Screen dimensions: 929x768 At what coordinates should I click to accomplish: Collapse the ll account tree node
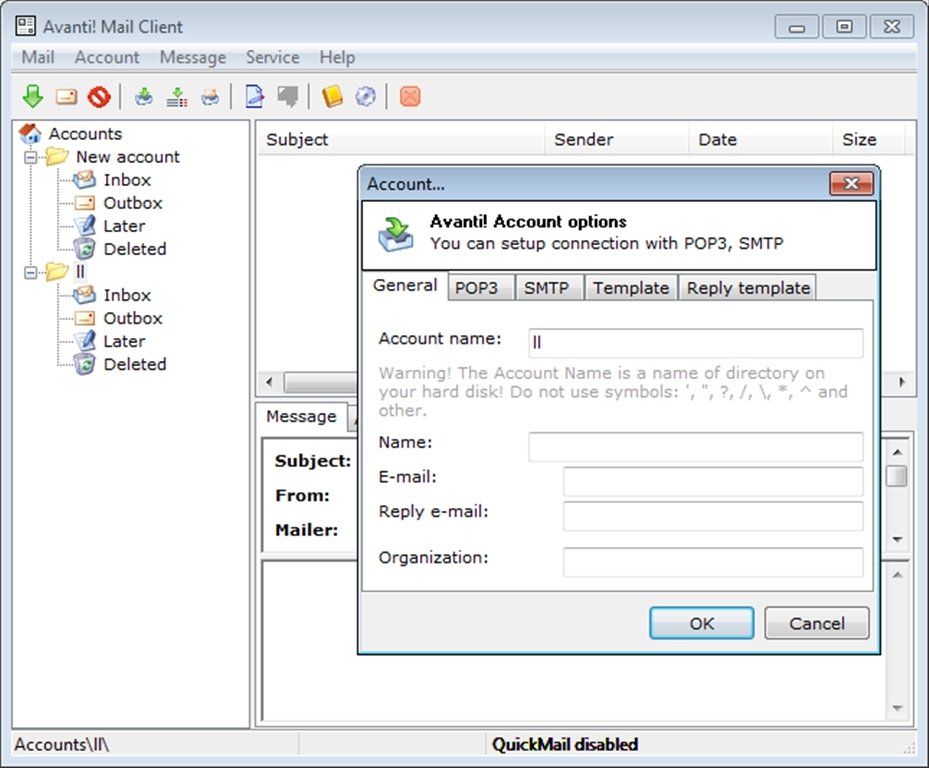pyautogui.click(x=30, y=272)
